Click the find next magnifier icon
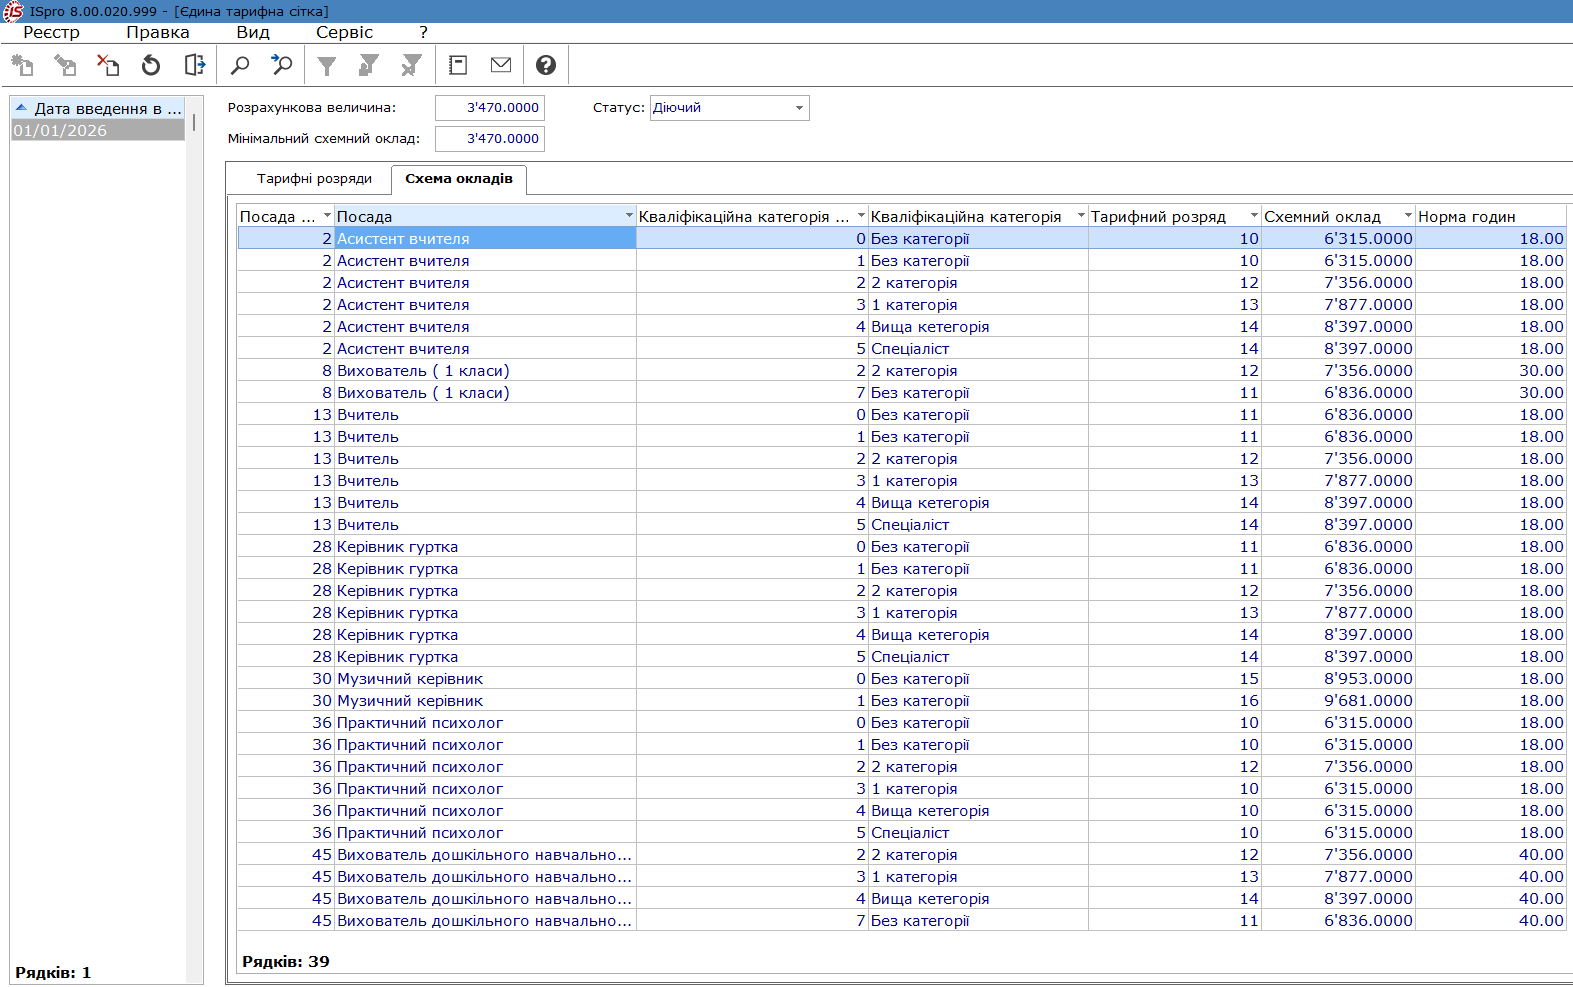The width and height of the screenshot is (1573, 987). pyautogui.click(x=282, y=65)
